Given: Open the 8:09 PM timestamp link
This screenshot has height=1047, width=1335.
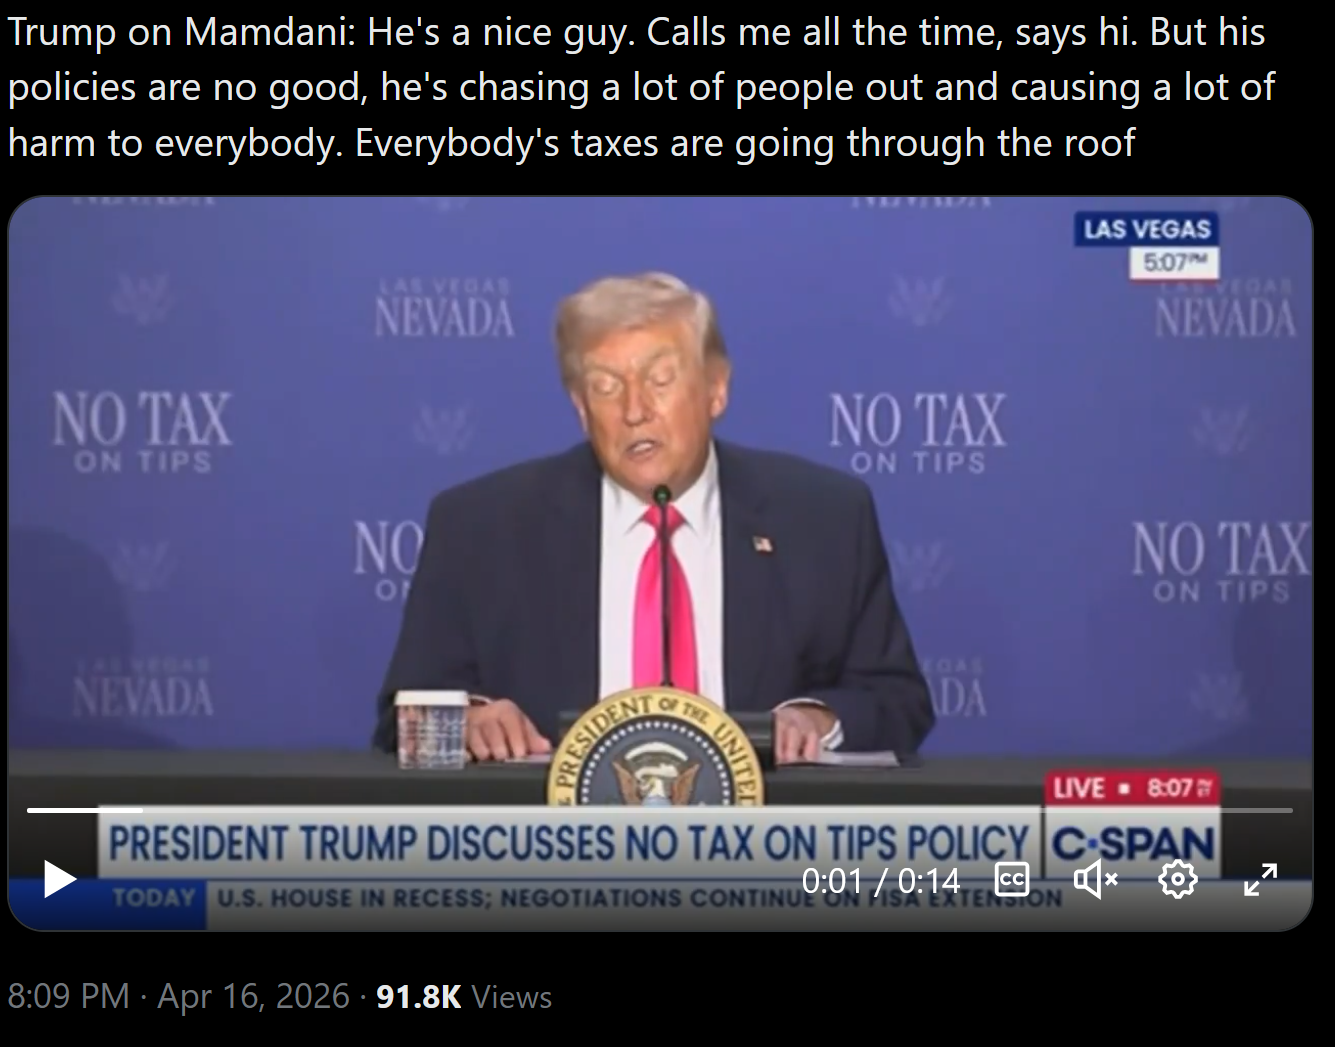Looking at the screenshot, I should coord(69,996).
